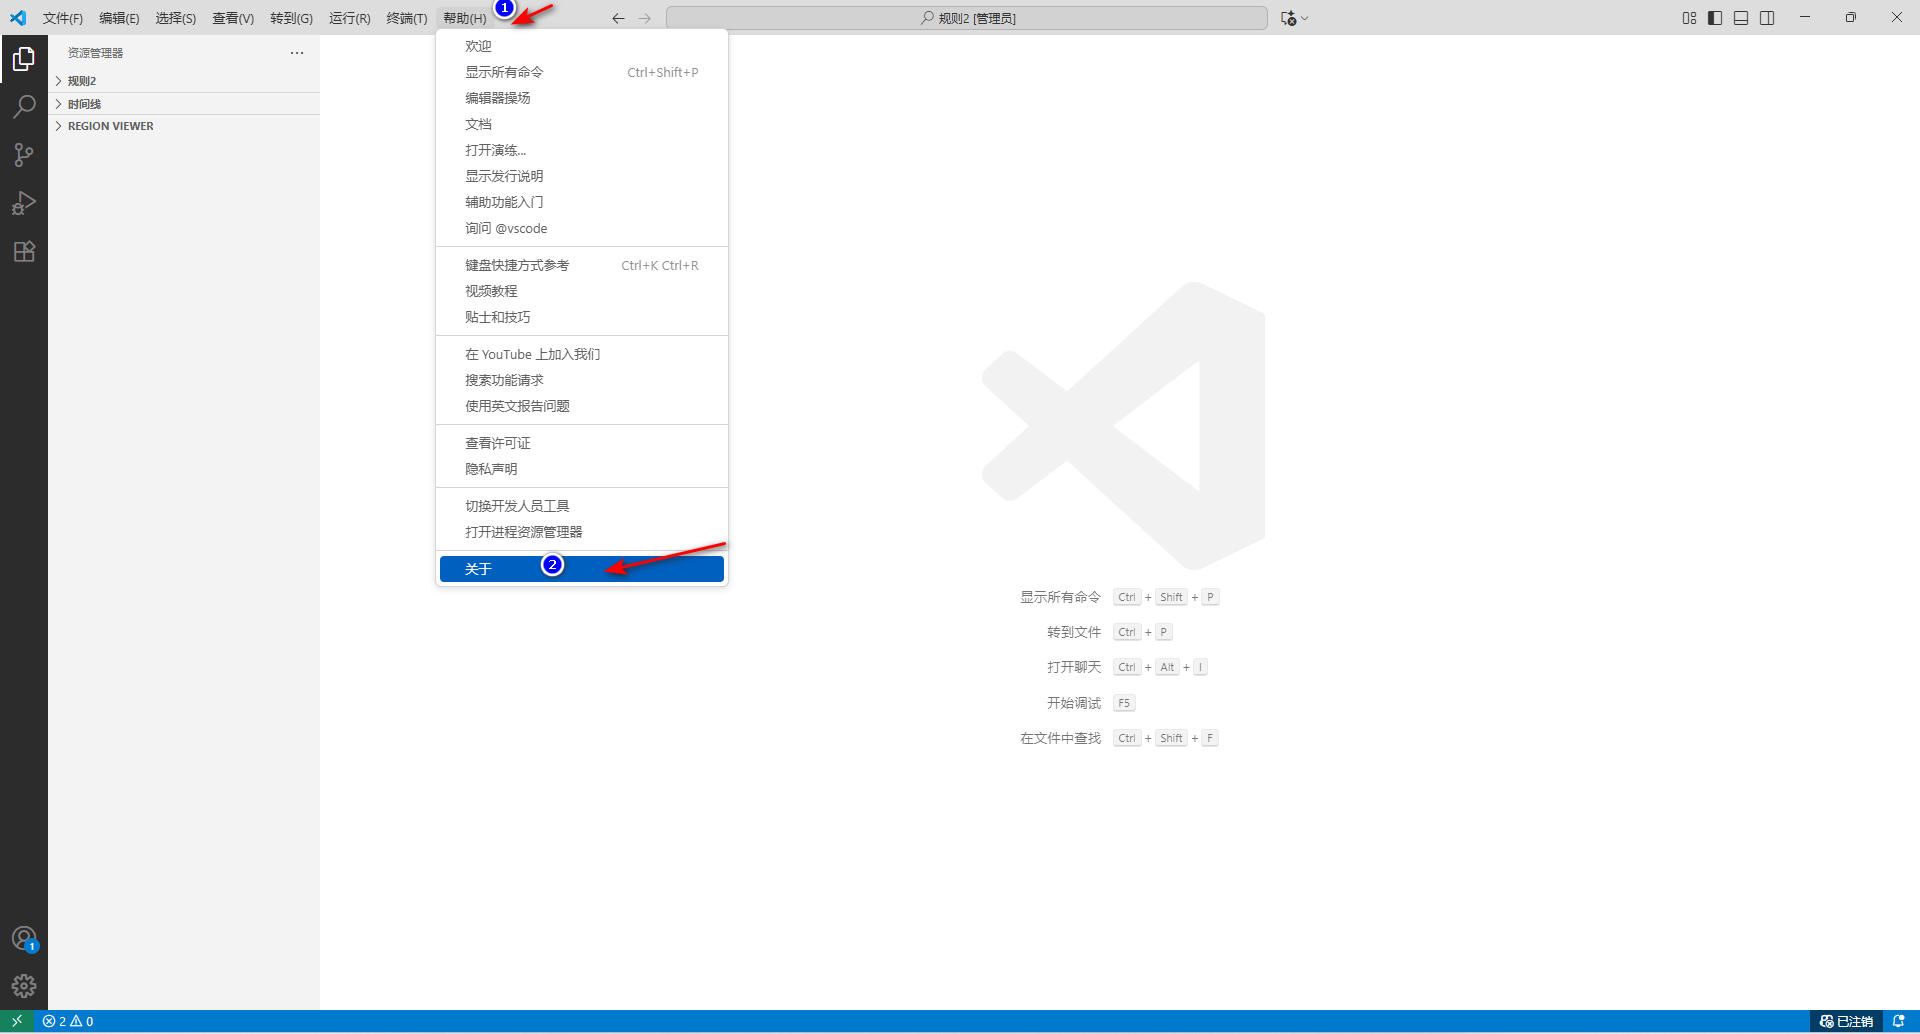This screenshot has width=1920, height=1034.
Task: Click the Explorer files icon
Action: [24, 59]
